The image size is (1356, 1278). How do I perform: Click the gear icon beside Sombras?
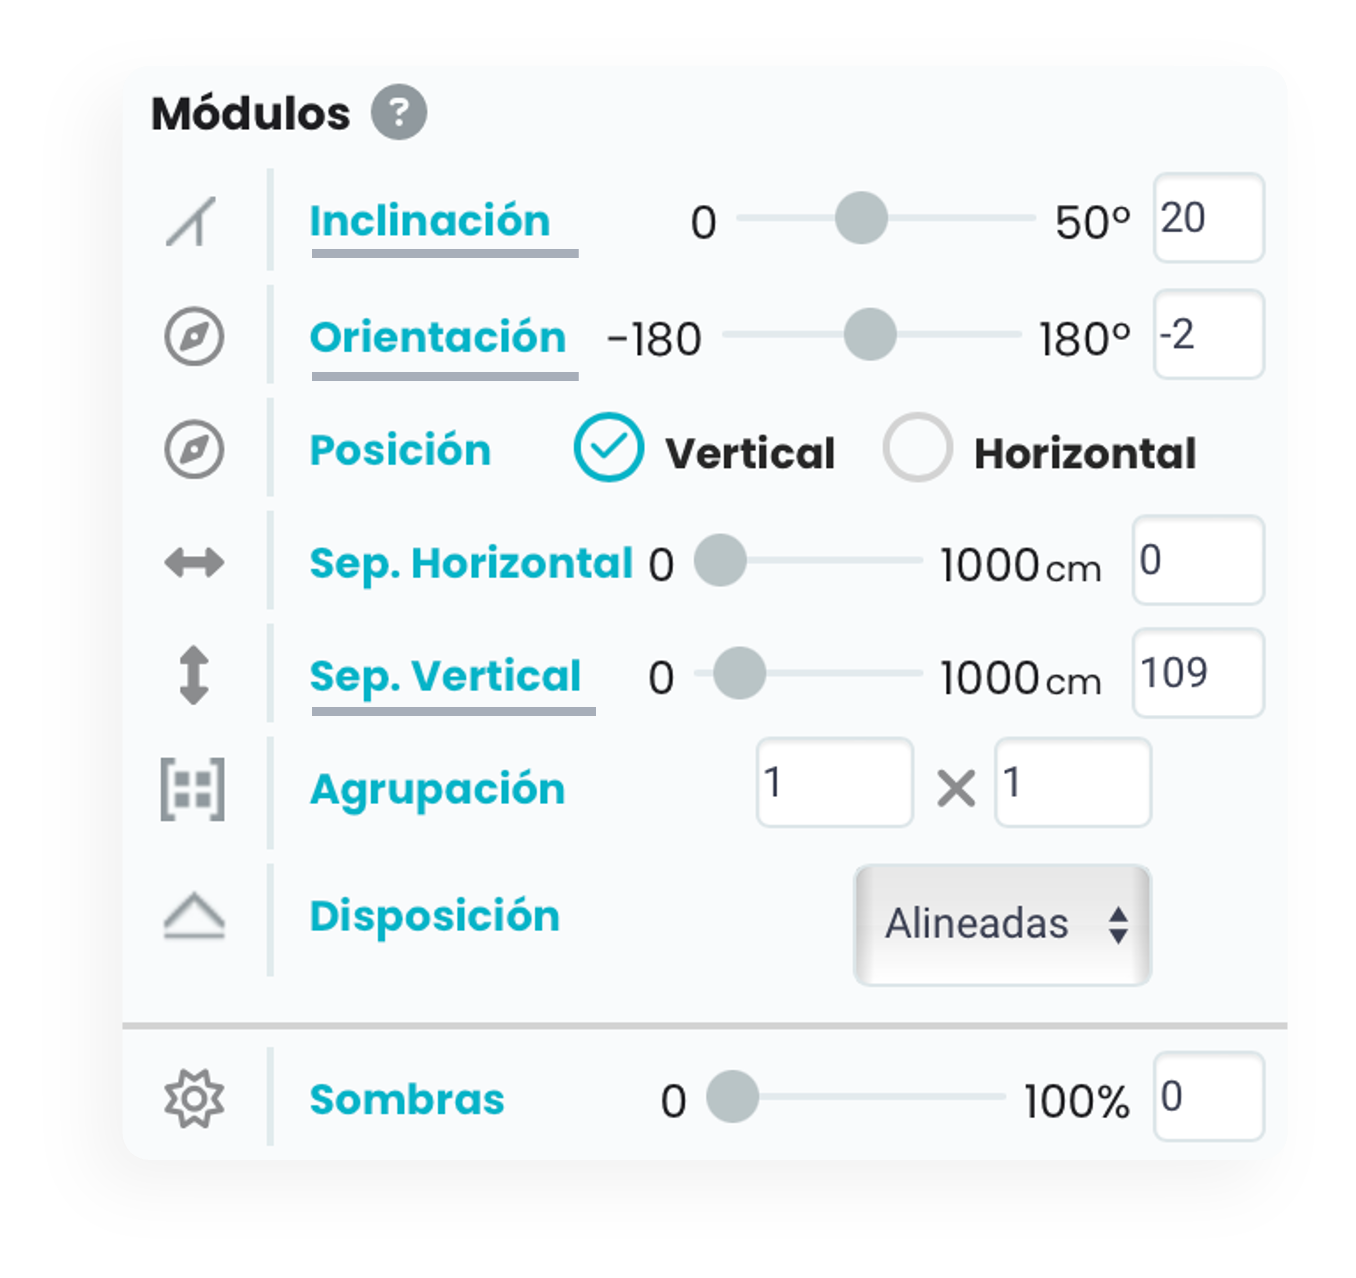tap(194, 1099)
